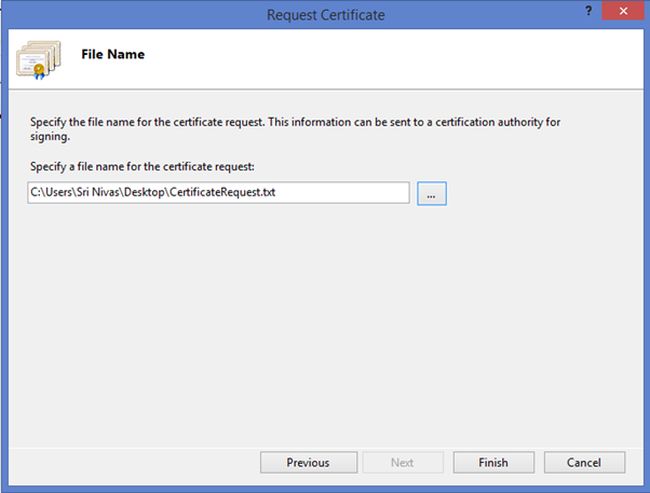Image resolution: width=650 pixels, height=493 pixels.
Task: Click the disabled Next button
Action: (402, 462)
